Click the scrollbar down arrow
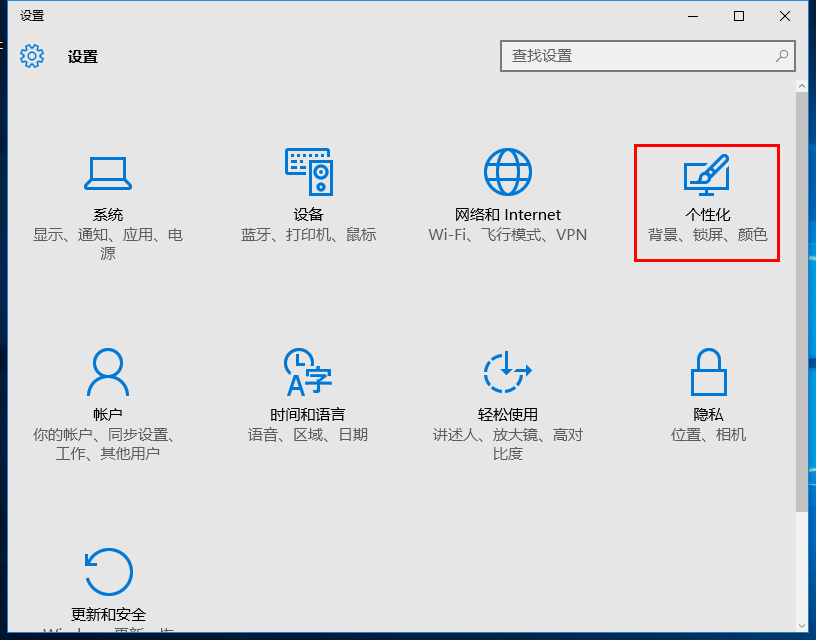The image size is (816, 640). 802,626
